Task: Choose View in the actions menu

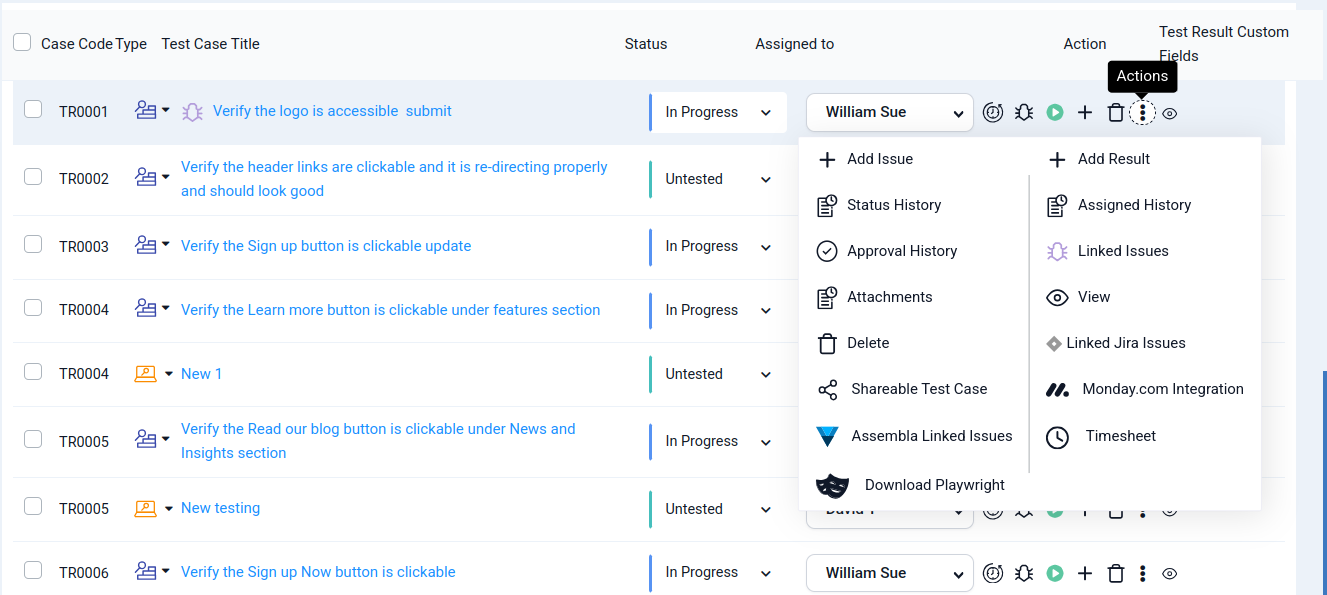Action: [1079, 297]
